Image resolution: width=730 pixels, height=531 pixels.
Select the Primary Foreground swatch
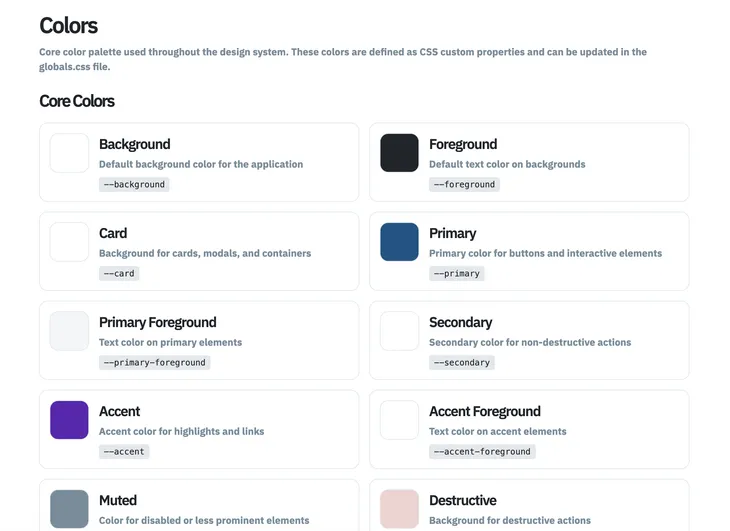click(x=69, y=331)
